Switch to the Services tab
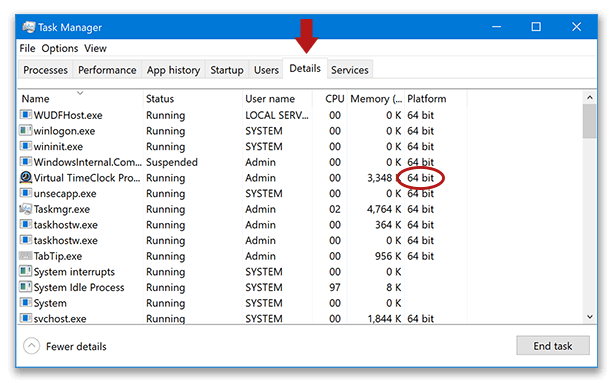The image size is (613, 383). pos(350,70)
